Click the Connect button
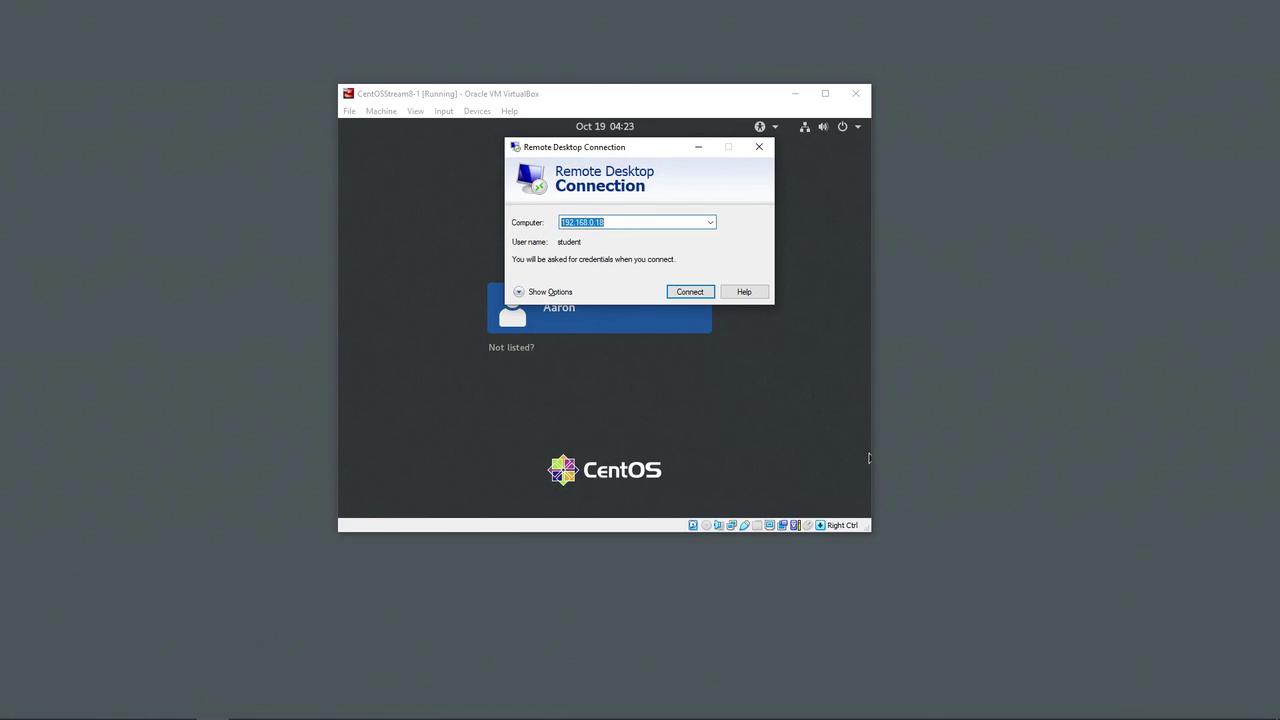Image resolution: width=1280 pixels, height=720 pixels. pos(690,292)
